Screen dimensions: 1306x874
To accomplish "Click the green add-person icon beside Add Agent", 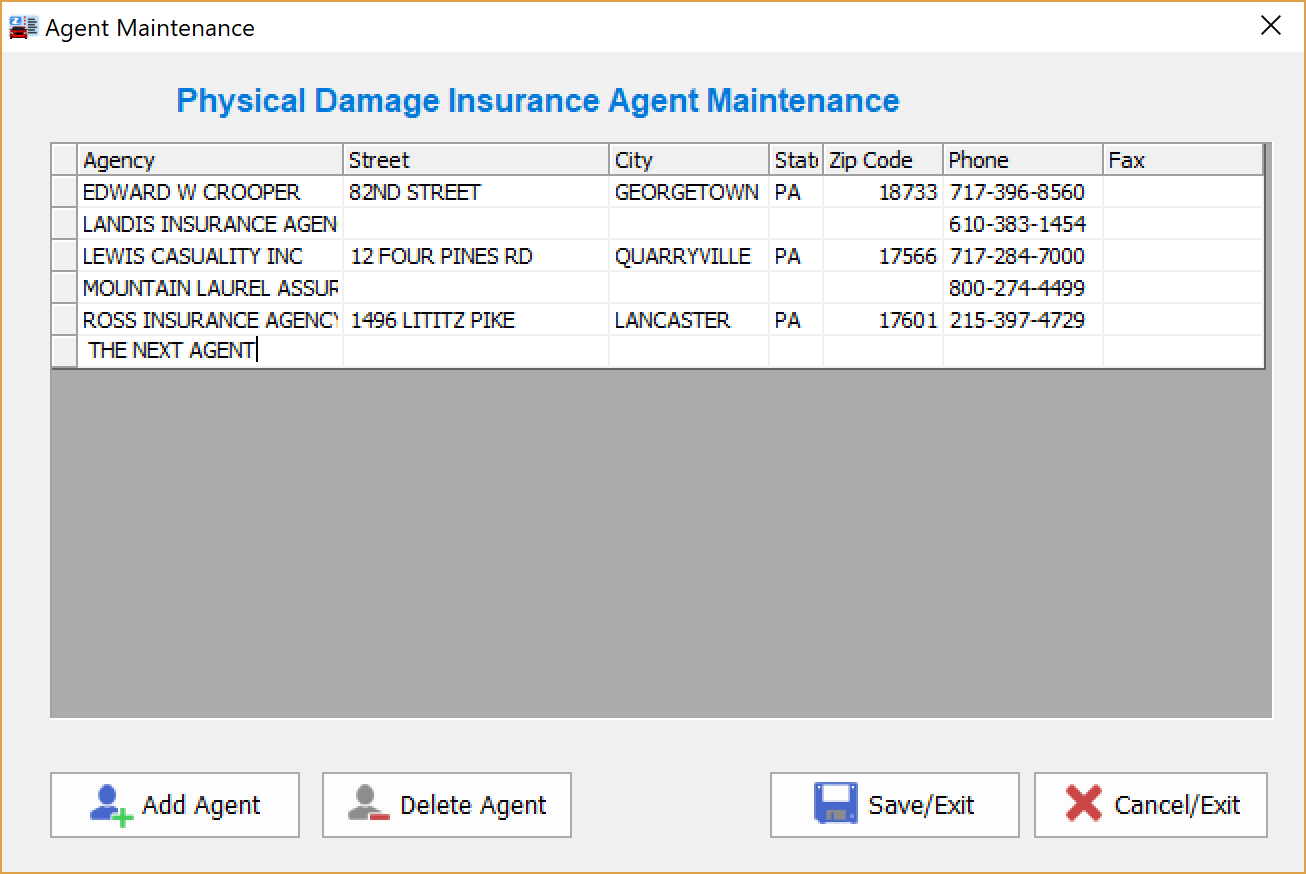I will coord(113,805).
